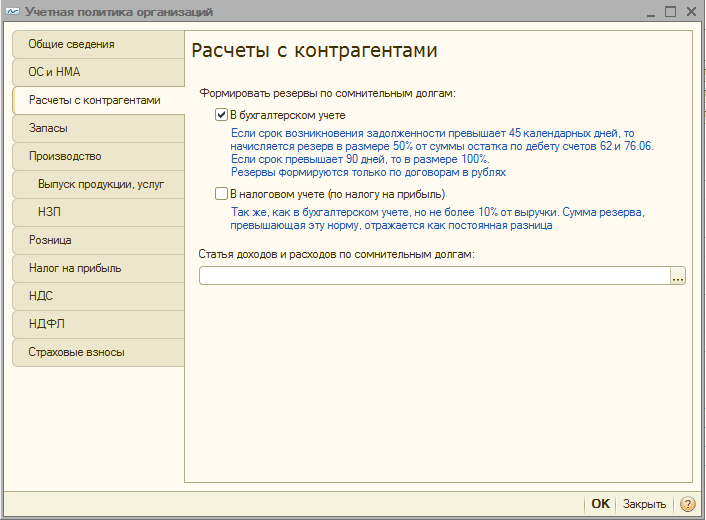Select the 'Расчеты с контрагентами' tab
Screen dimensions: 706x520
(x=98, y=100)
